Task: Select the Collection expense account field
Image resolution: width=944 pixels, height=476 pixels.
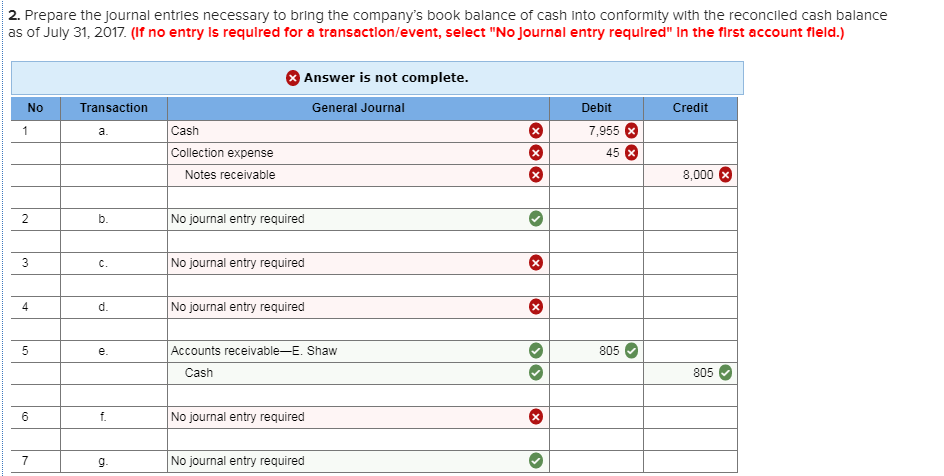Action: click(x=358, y=153)
